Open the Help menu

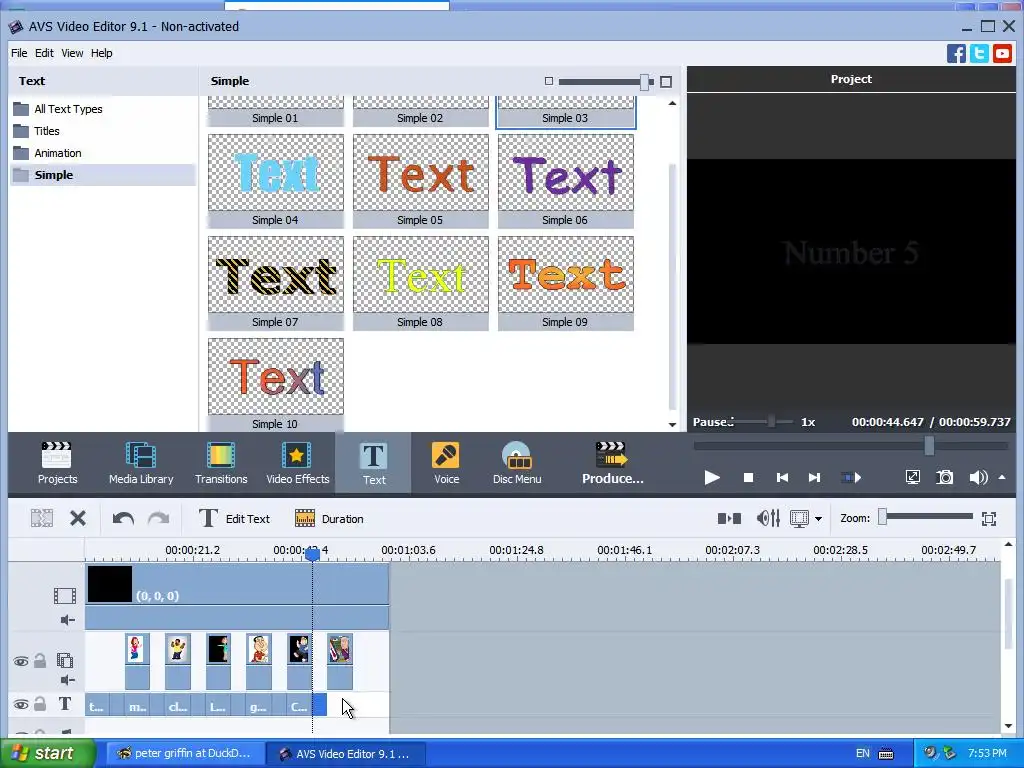[x=101, y=53]
